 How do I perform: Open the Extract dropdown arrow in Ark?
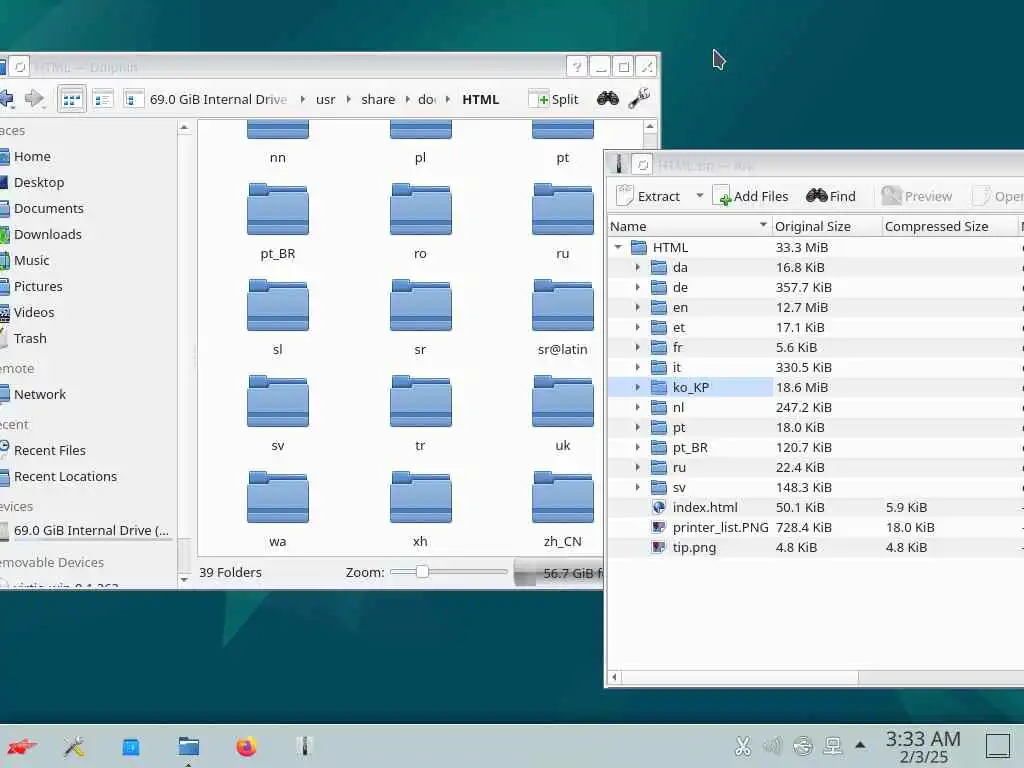pyautogui.click(x=699, y=195)
